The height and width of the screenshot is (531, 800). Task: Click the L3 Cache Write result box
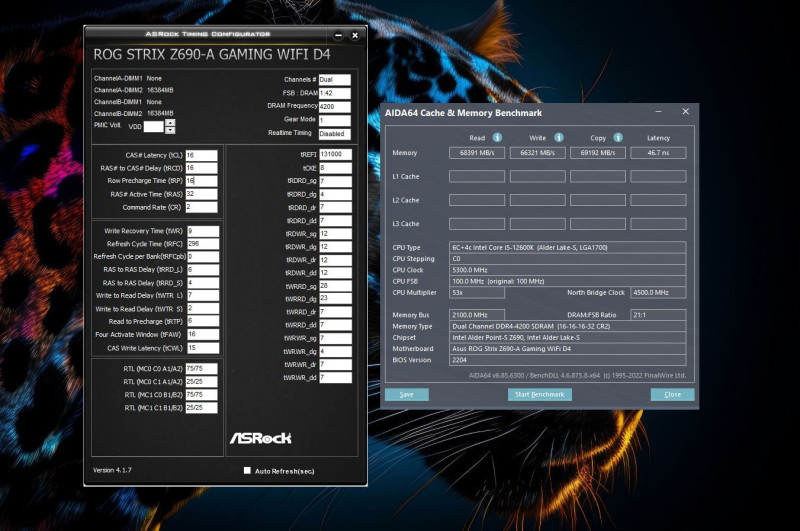(537, 224)
